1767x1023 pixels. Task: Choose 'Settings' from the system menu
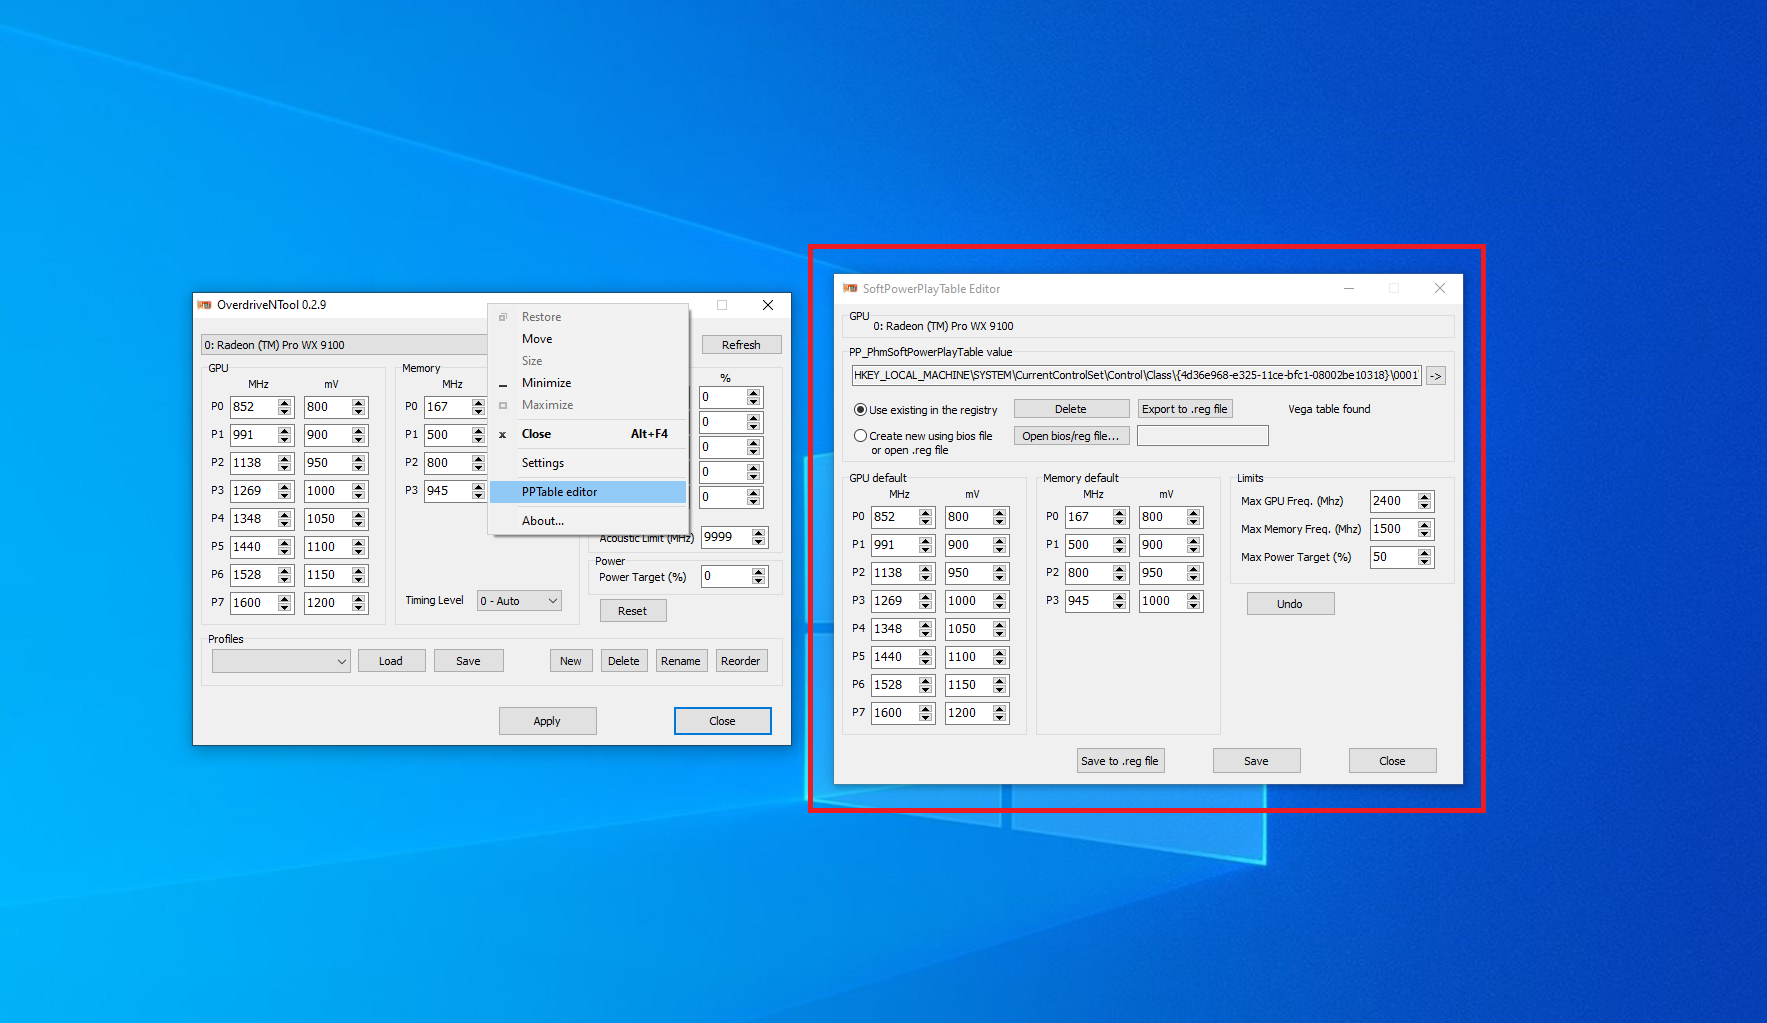(588, 463)
